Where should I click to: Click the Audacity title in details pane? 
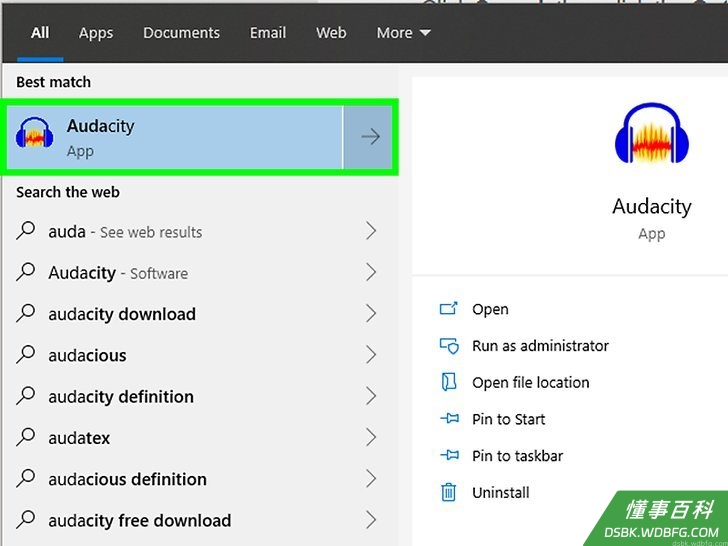[652, 207]
